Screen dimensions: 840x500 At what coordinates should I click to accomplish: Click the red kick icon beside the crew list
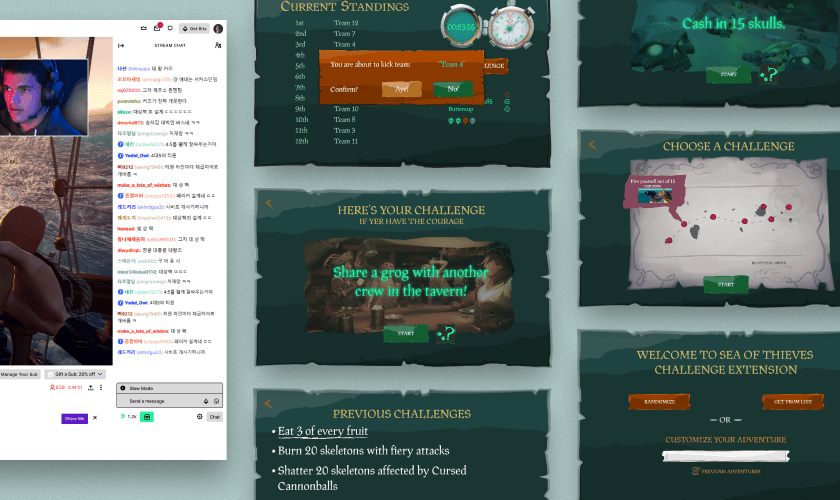(x=507, y=94)
